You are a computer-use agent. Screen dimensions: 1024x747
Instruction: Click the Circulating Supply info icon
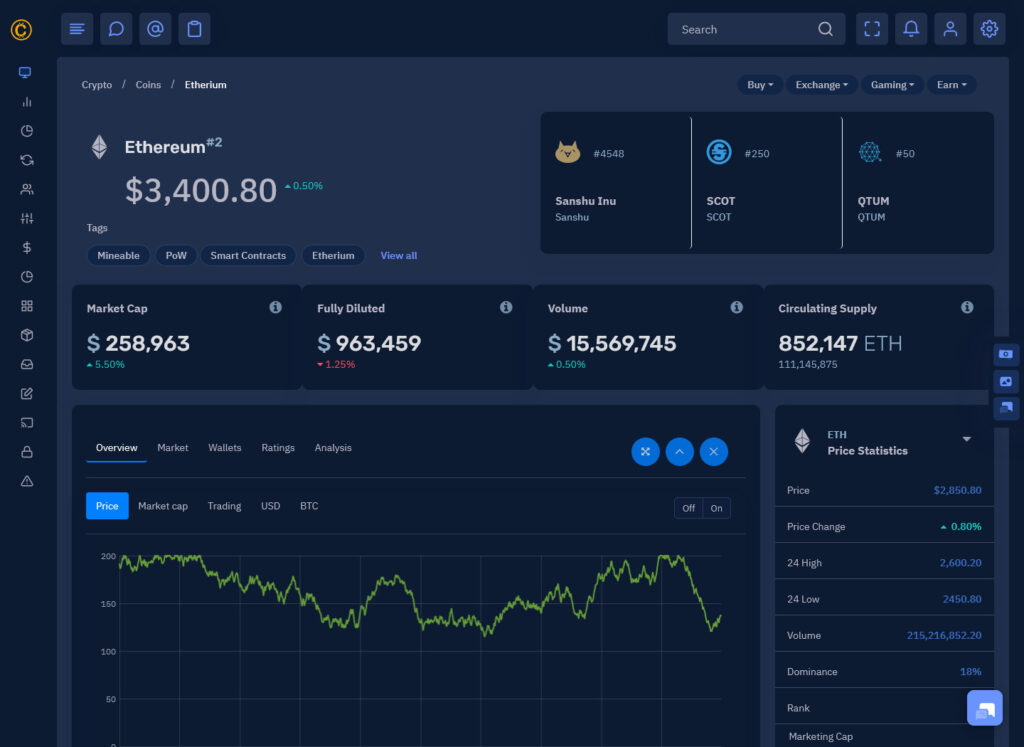967,307
